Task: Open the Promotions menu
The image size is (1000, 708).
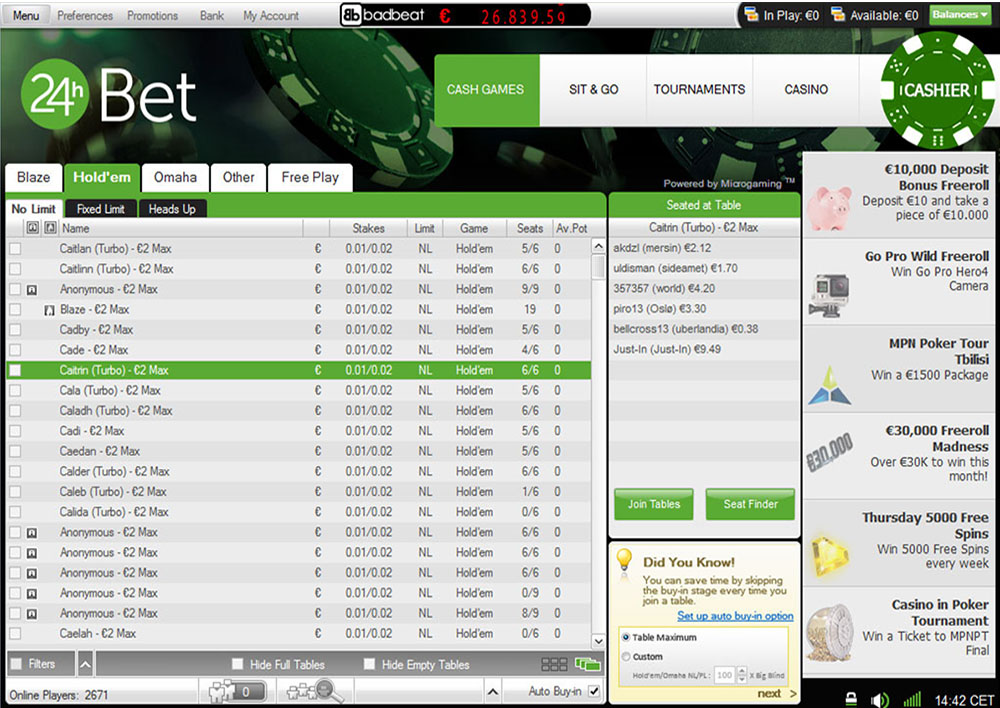Action: tap(152, 15)
